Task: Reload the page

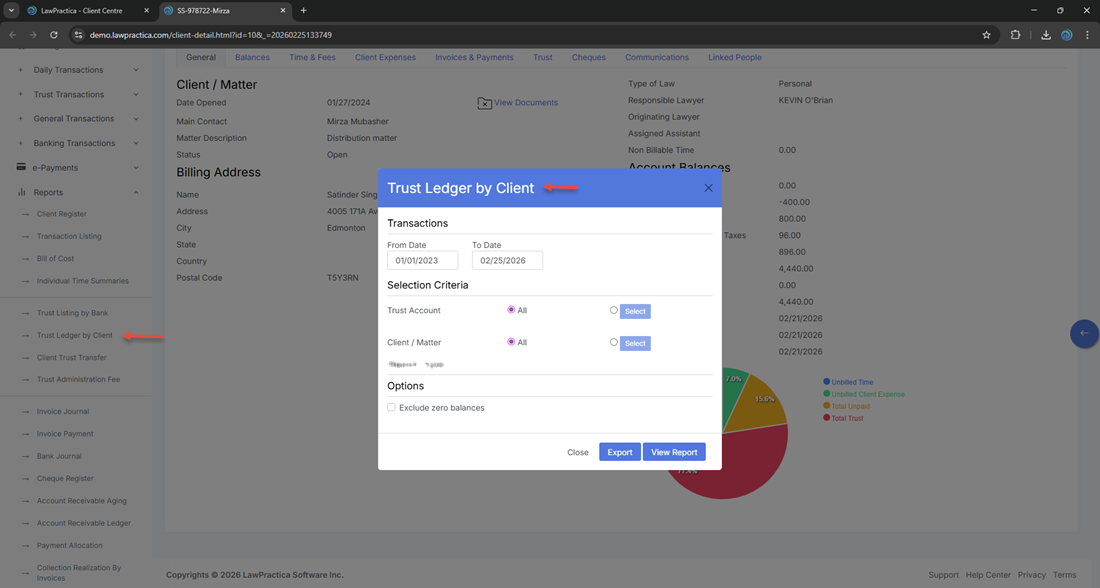Action: pos(54,35)
